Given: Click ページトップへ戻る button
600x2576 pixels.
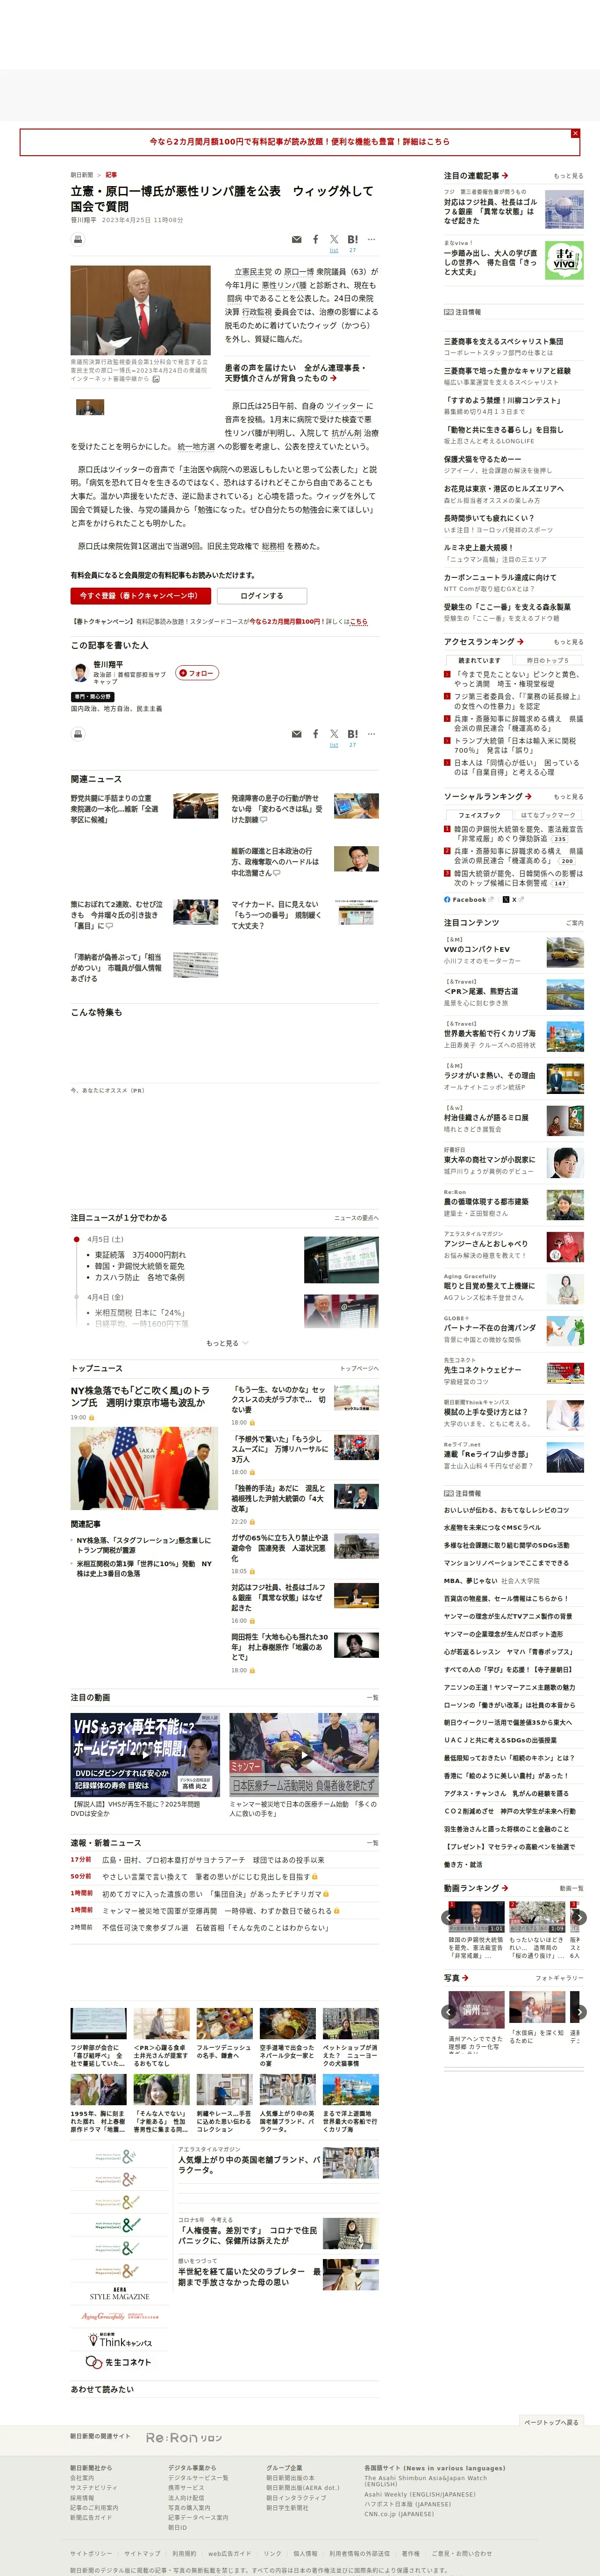Looking at the screenshot, I should click(552, 2422).
